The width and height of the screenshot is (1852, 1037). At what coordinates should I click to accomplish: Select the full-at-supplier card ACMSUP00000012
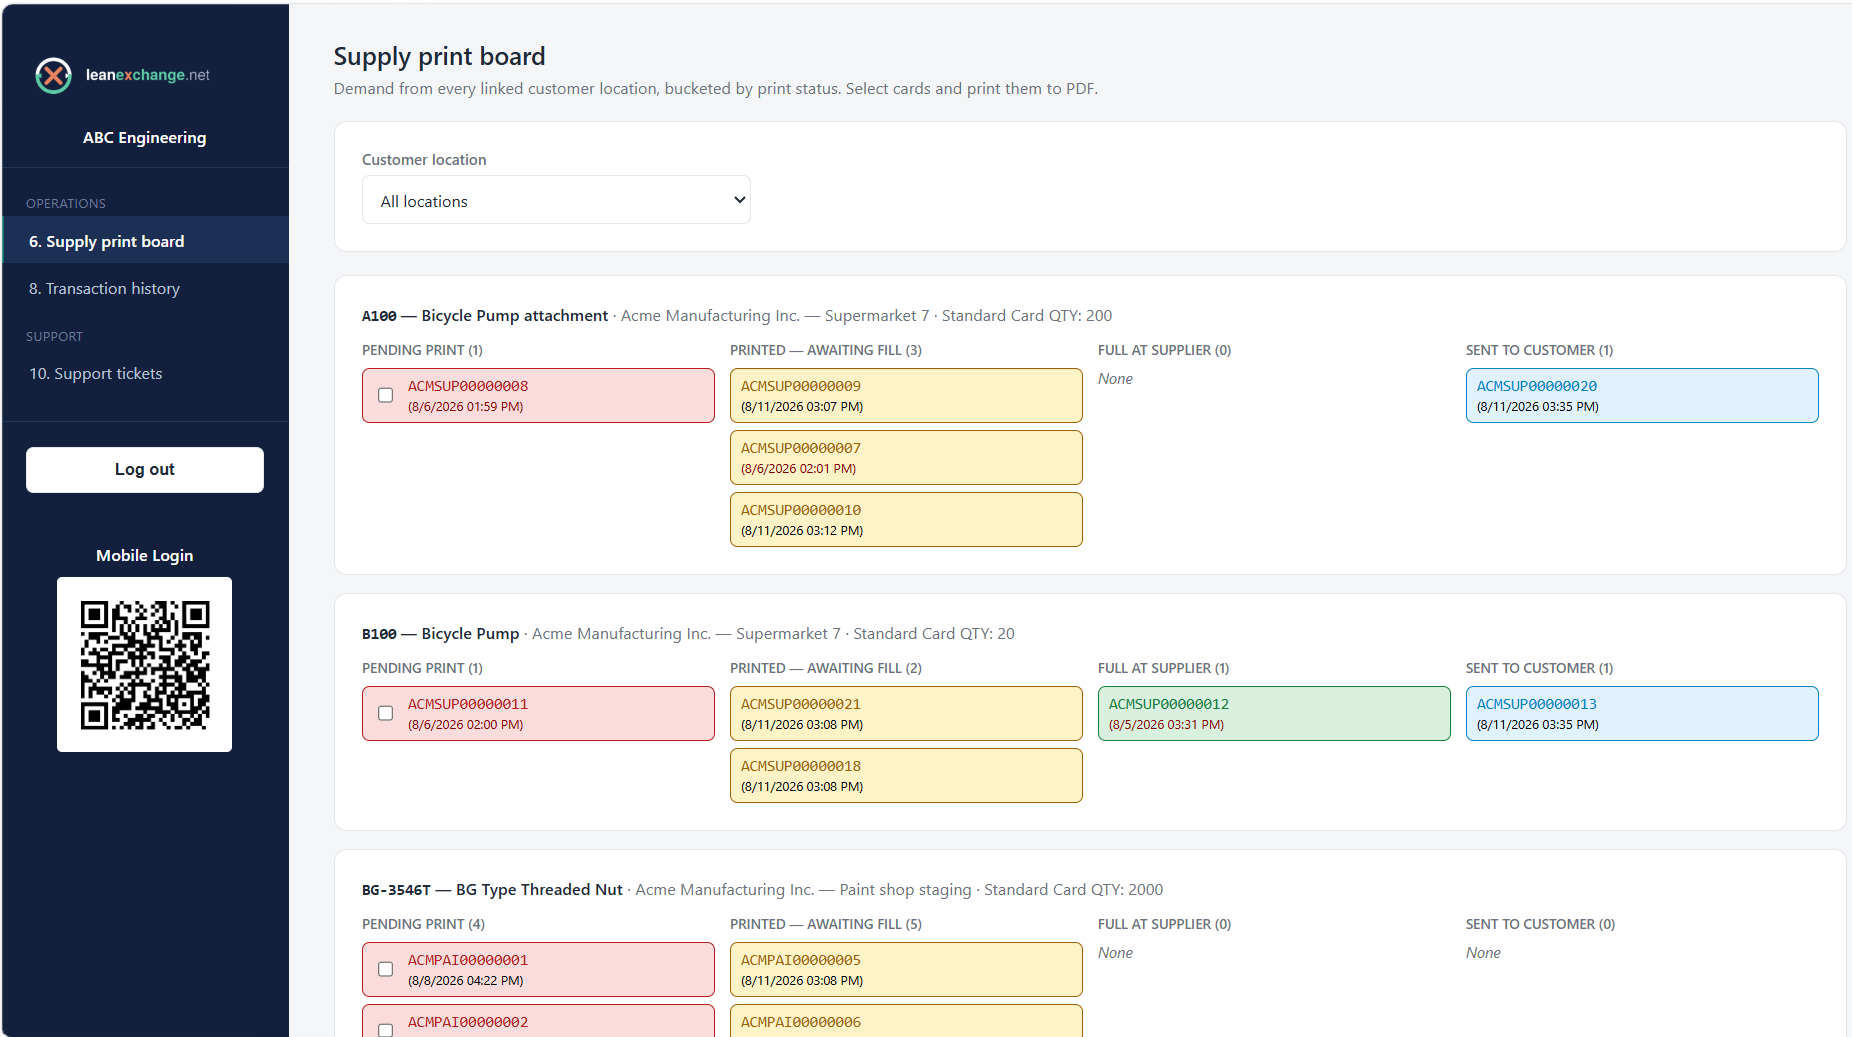1274,714
